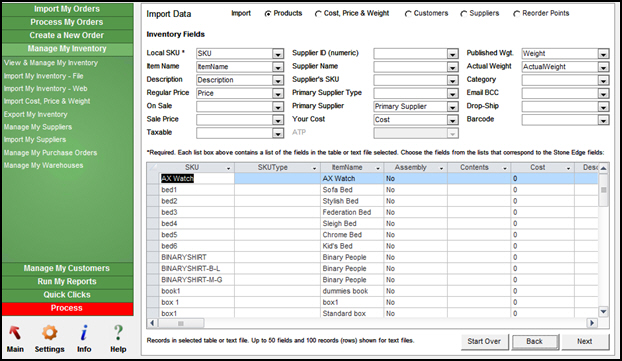Expand the Primary Supplier dropdown
The height and width of the screenshot is (361, 622).
[x=452, y=107]
